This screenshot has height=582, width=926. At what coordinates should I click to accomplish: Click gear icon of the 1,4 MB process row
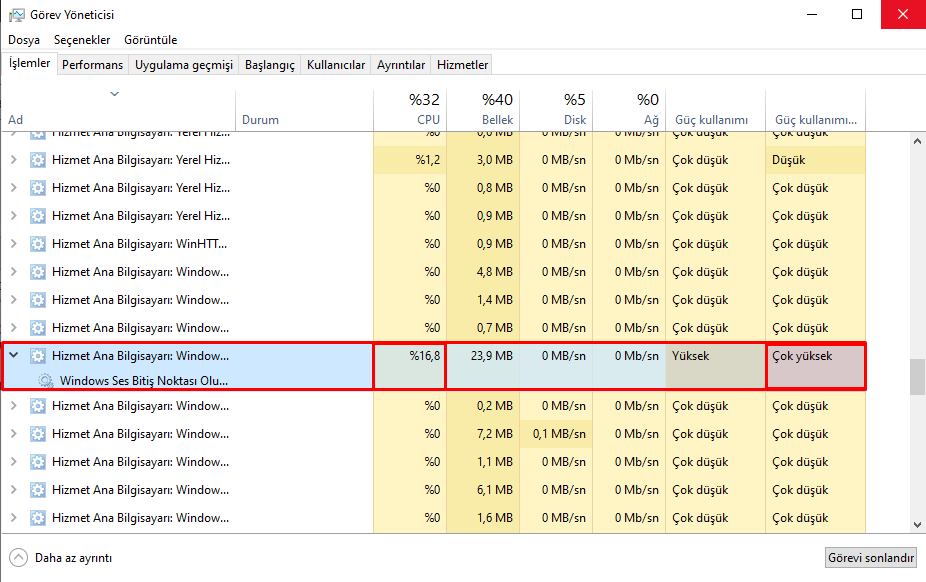pyautogui.click(x=38, y=300)
